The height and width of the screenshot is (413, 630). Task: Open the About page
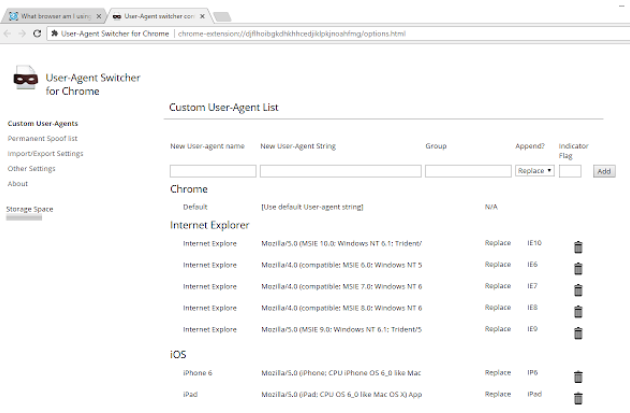tap(18, 184)
